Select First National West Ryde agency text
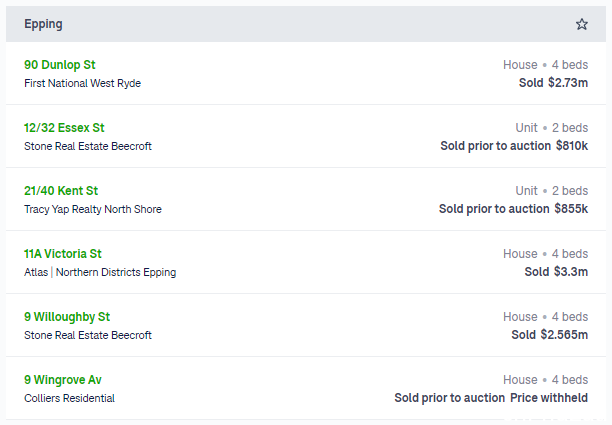This screenshot has height=425, width=612. point(82,83)
